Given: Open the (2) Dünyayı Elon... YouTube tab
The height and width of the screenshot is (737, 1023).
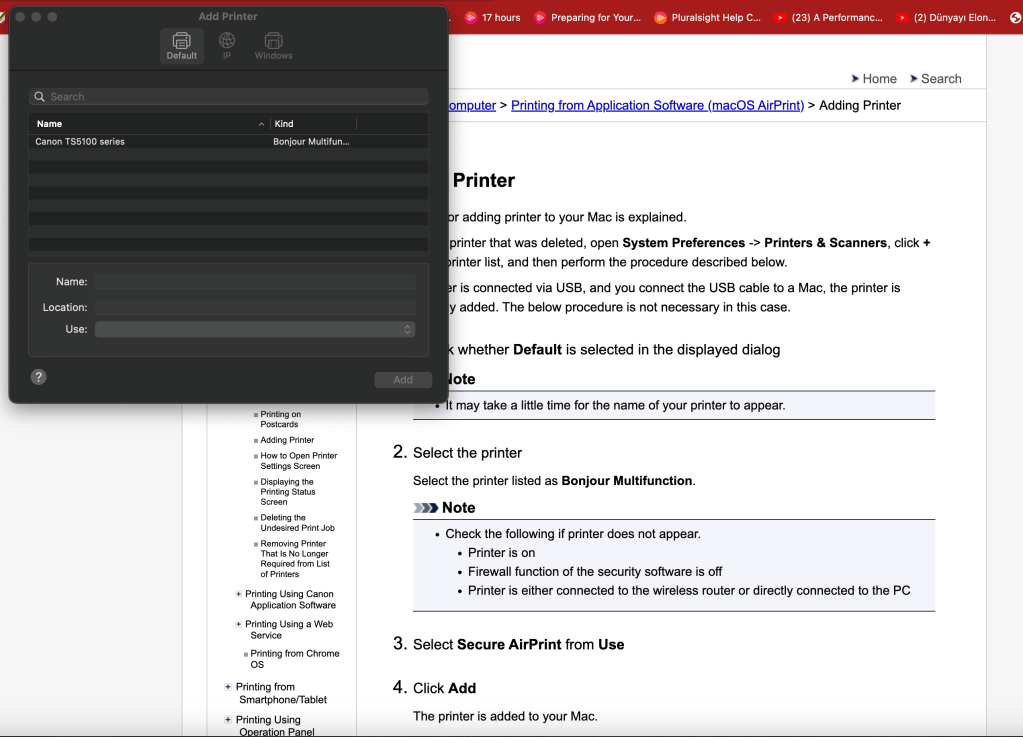Looking at the screenshot, I should [947, 18].
